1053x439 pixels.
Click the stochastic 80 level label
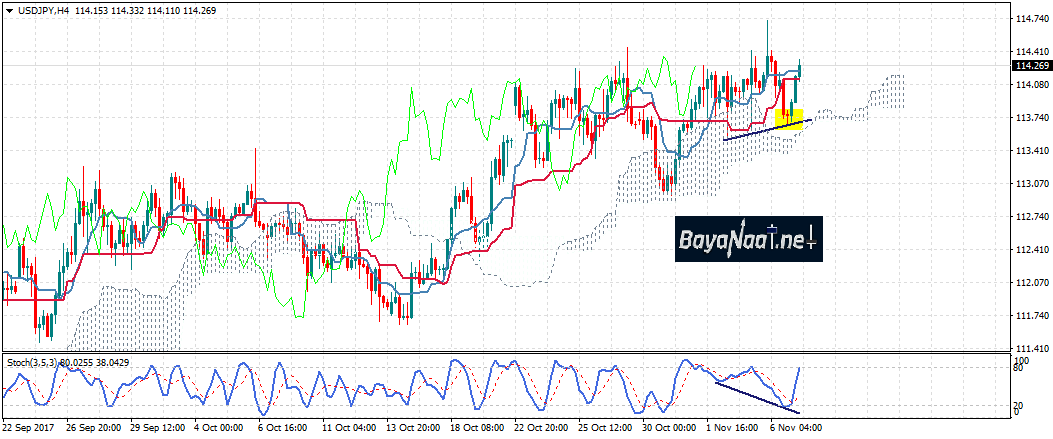(1022, 368)
